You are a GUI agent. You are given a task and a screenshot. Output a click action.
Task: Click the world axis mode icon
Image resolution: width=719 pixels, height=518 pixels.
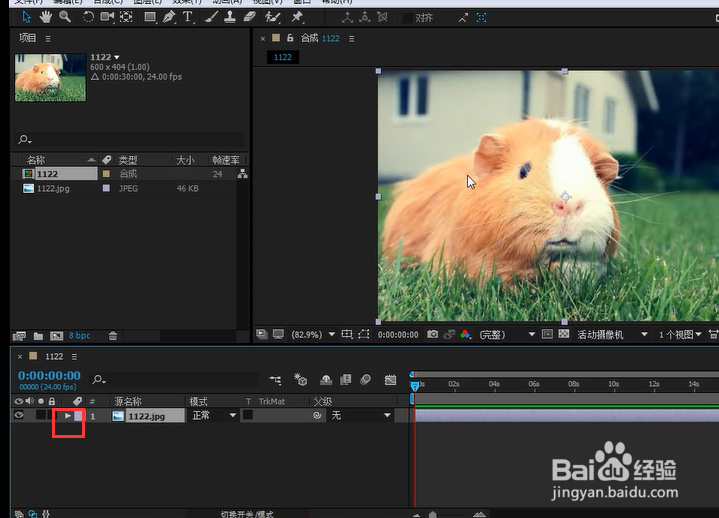point(365,17)
